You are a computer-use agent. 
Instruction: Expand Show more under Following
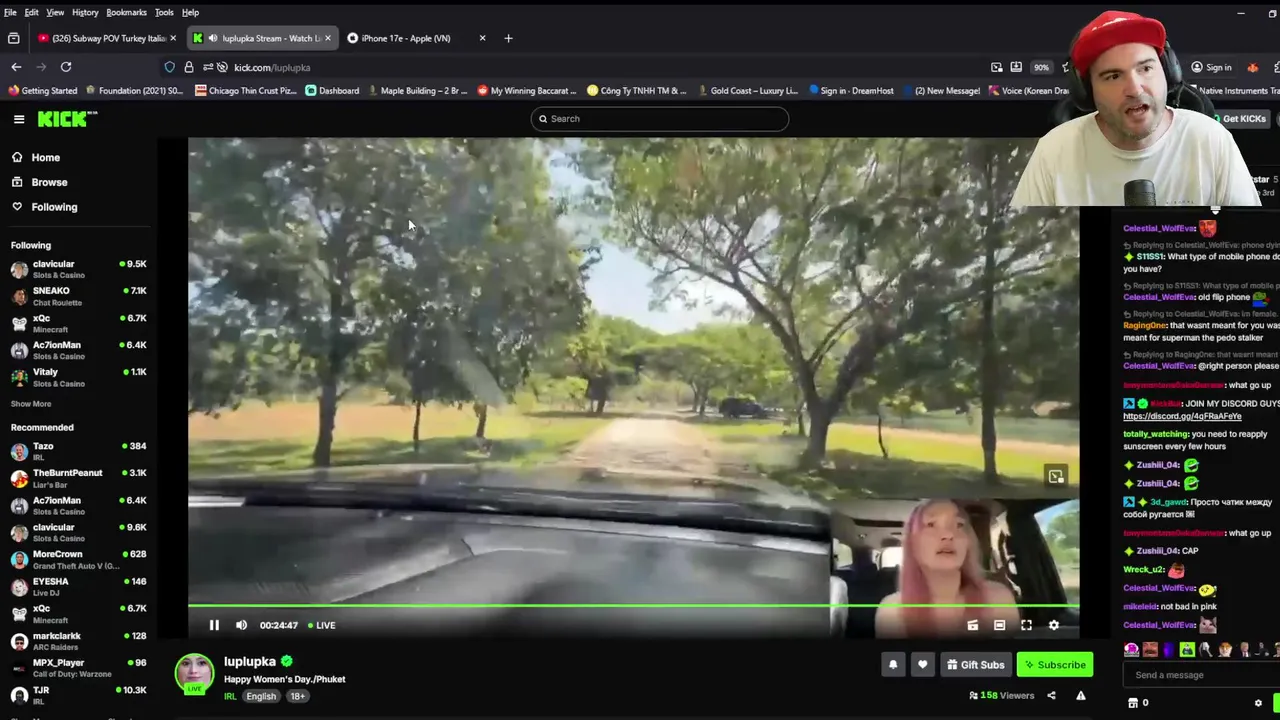pyautogui.click(x=31, y=404)
